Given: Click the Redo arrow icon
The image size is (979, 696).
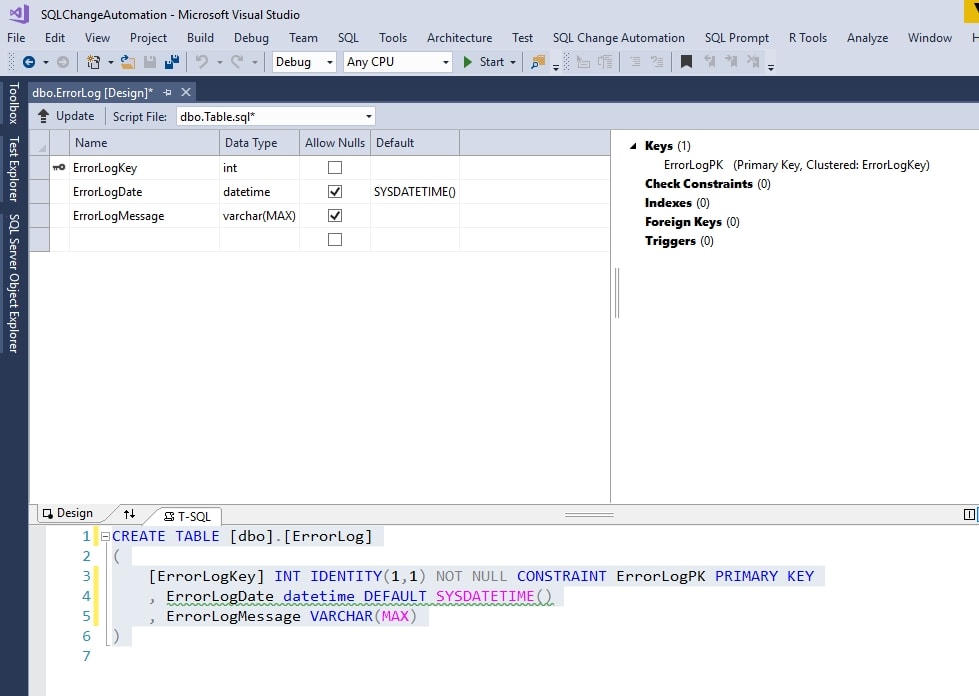Looking at the screenshot, I should (x=237, y=62).
